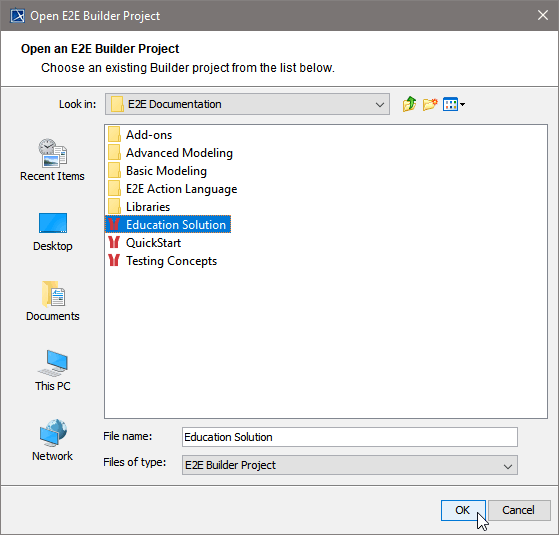Open This PC shortcut
Screen dimensions: 559x535
click(x=52, y=371)
